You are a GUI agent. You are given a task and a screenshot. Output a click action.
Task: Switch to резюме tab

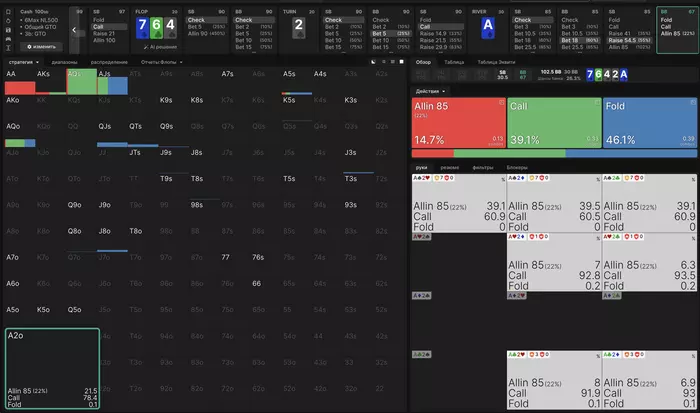[x=450, y=167]
